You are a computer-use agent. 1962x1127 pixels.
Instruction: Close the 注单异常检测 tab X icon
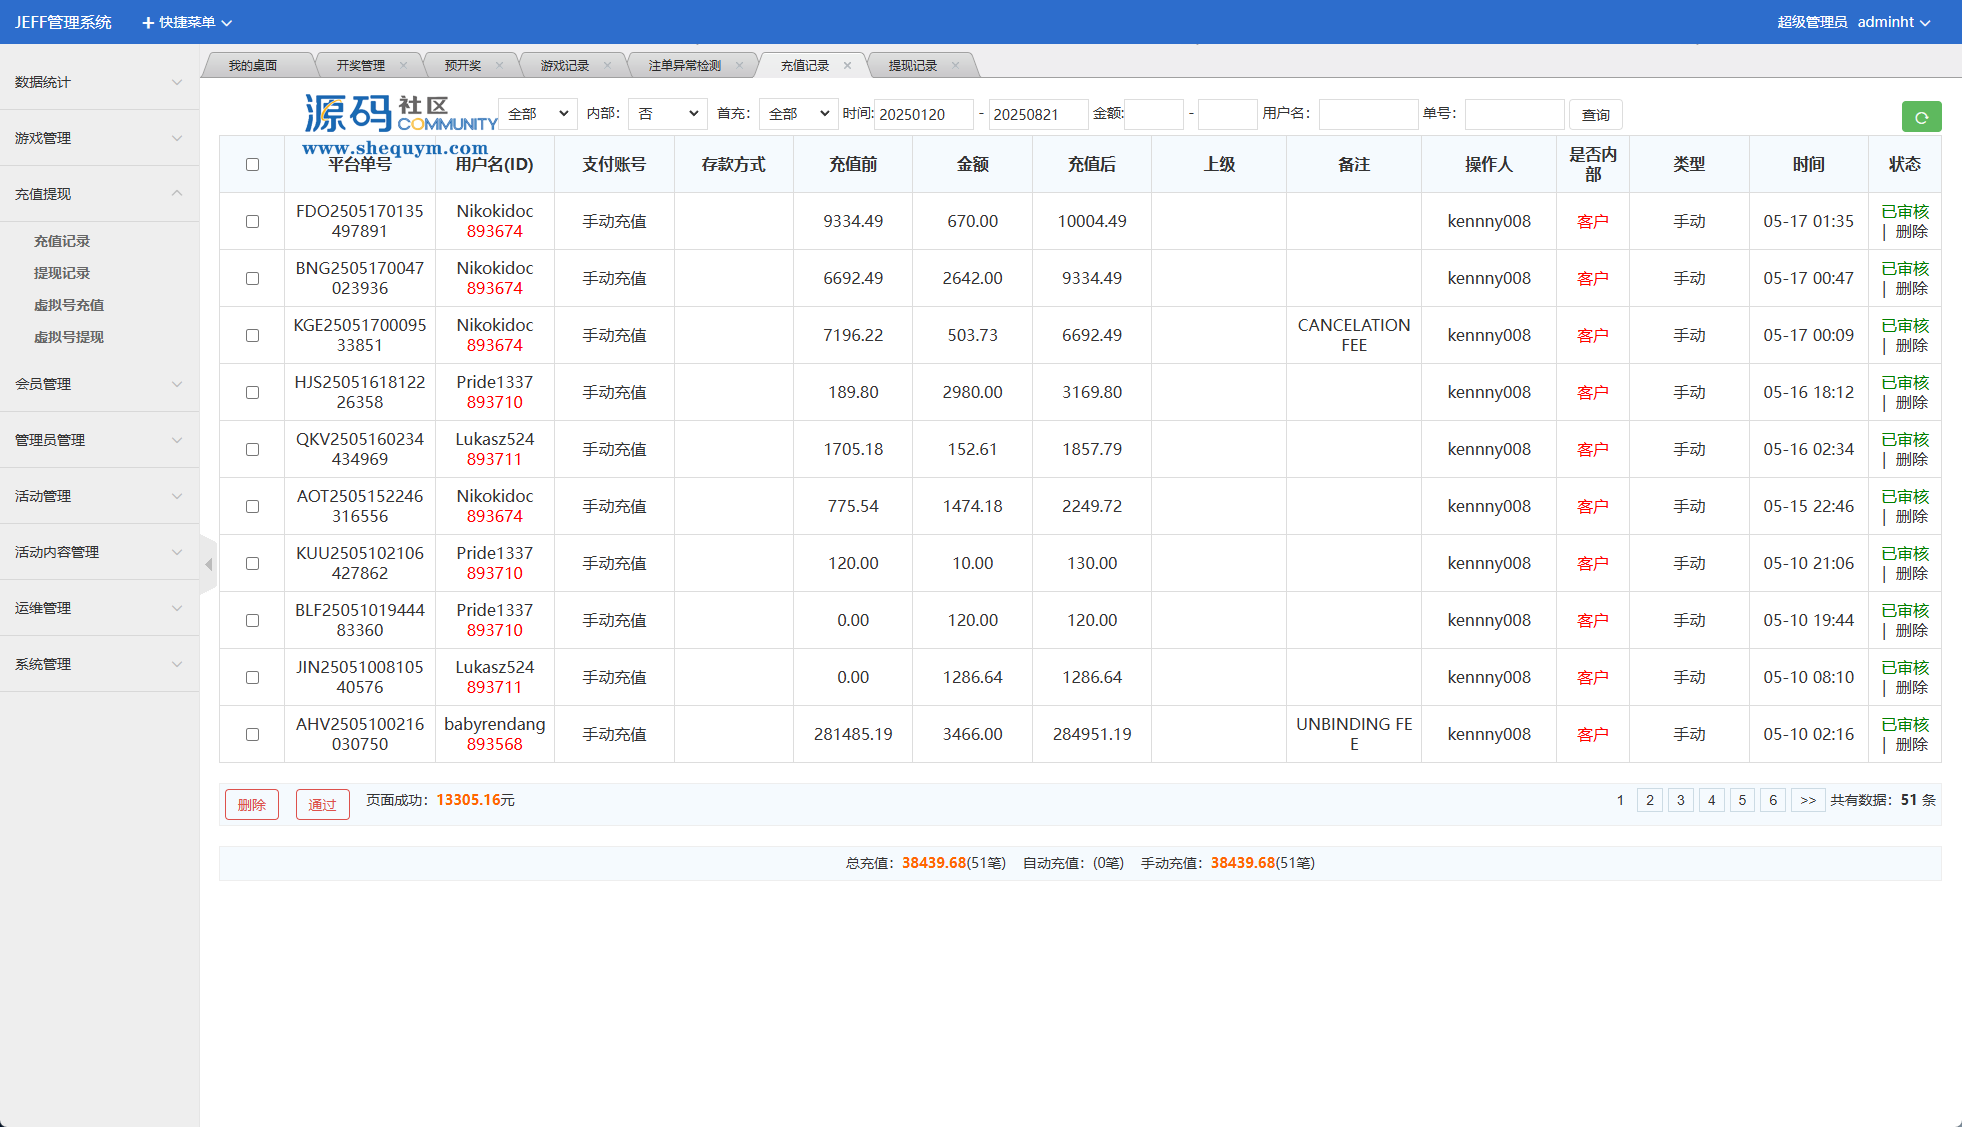point(739,66)
